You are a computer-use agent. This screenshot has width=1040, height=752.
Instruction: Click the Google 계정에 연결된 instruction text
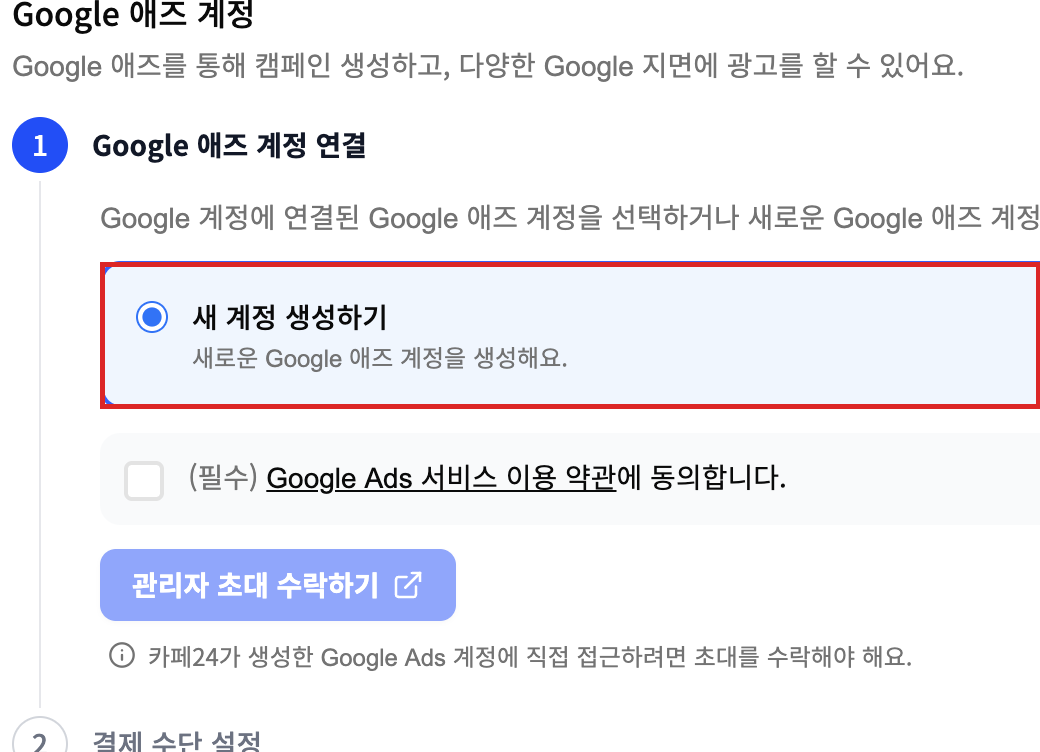(570, 218)
